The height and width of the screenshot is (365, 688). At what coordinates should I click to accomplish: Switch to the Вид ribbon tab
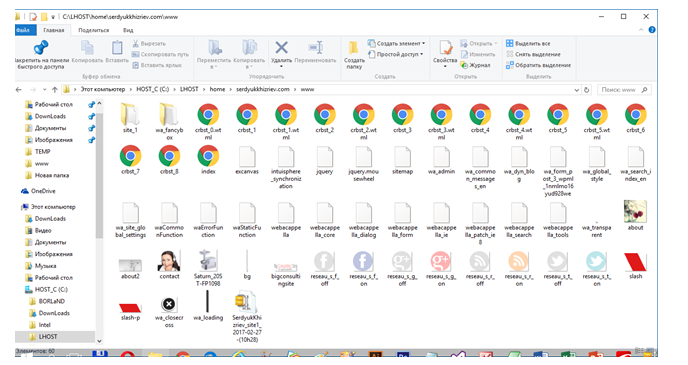(x=128, y=30)
